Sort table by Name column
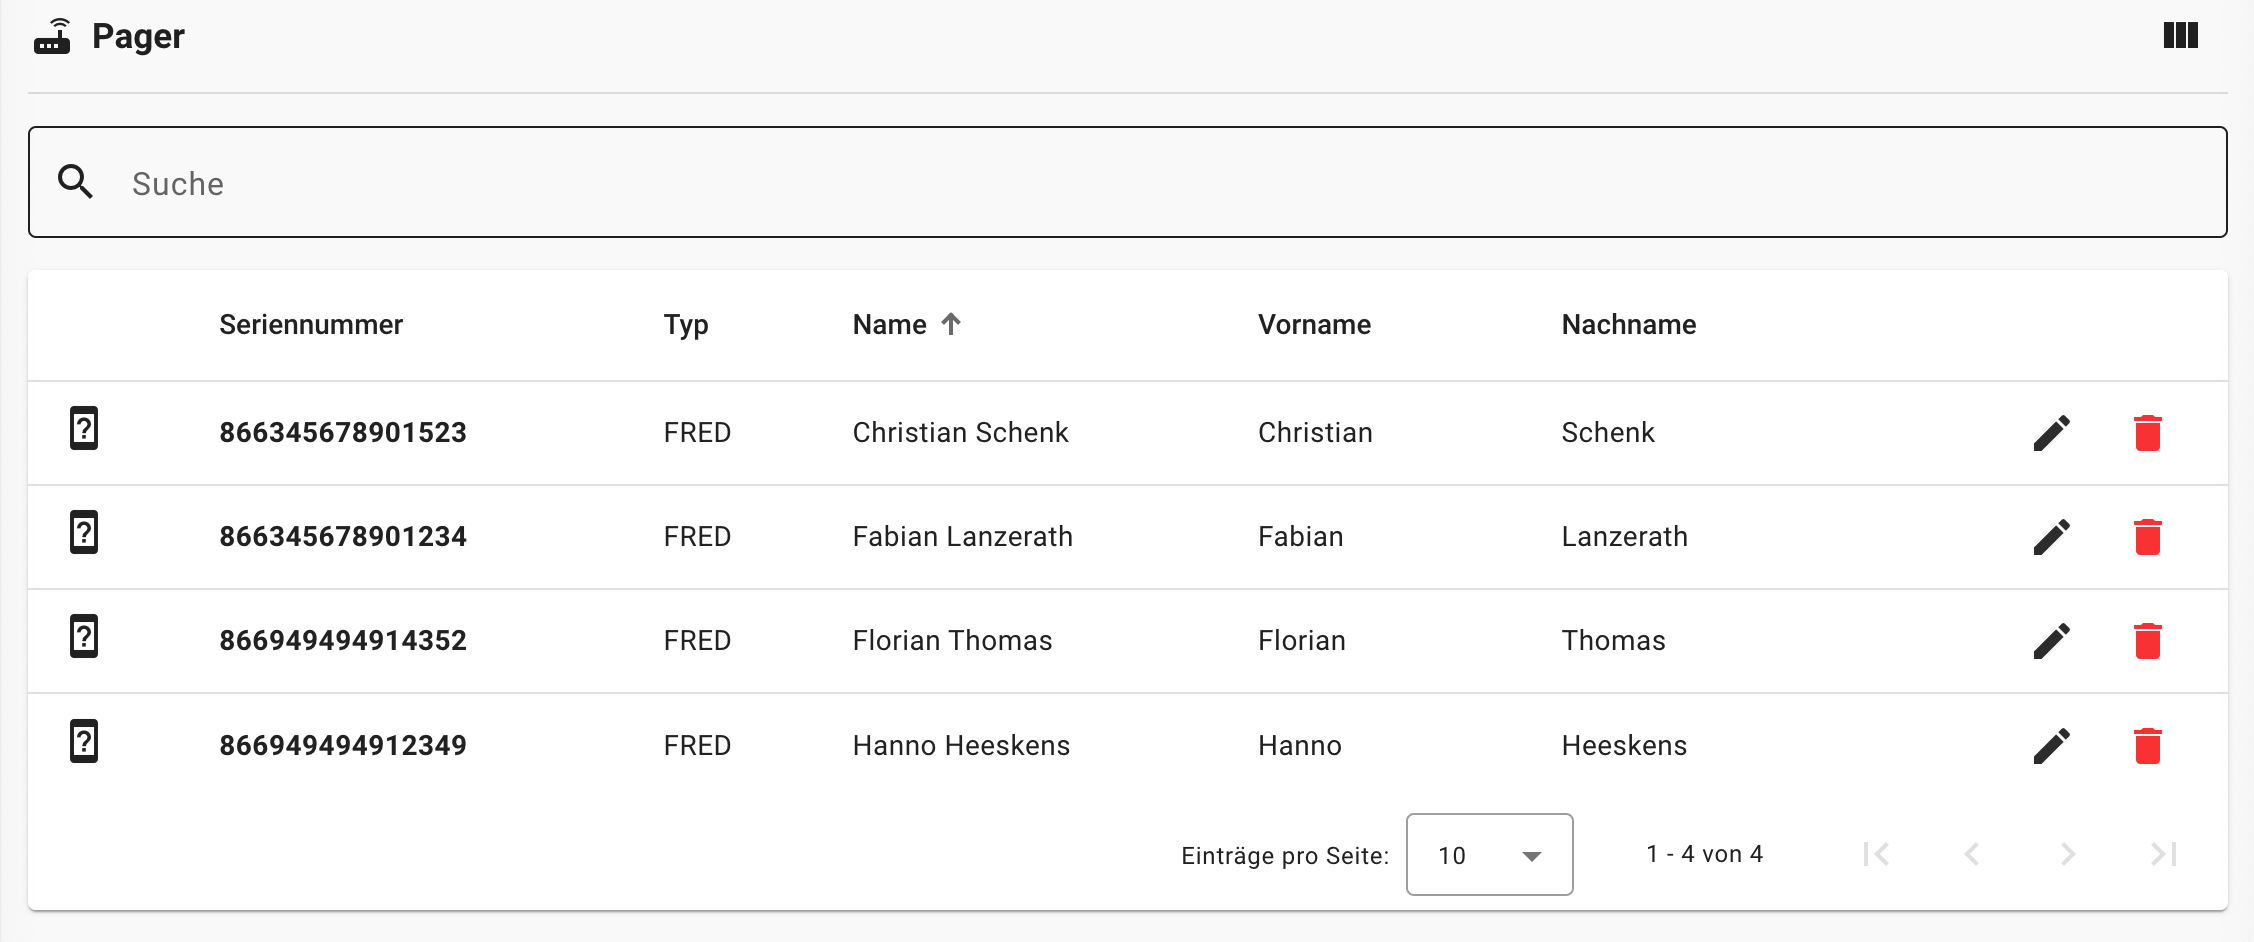 890,325
